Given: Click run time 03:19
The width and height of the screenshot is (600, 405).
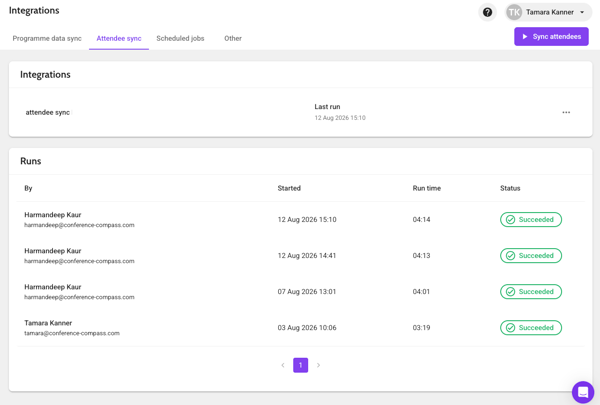Looking at the screenshot, I should click(421, 327).
